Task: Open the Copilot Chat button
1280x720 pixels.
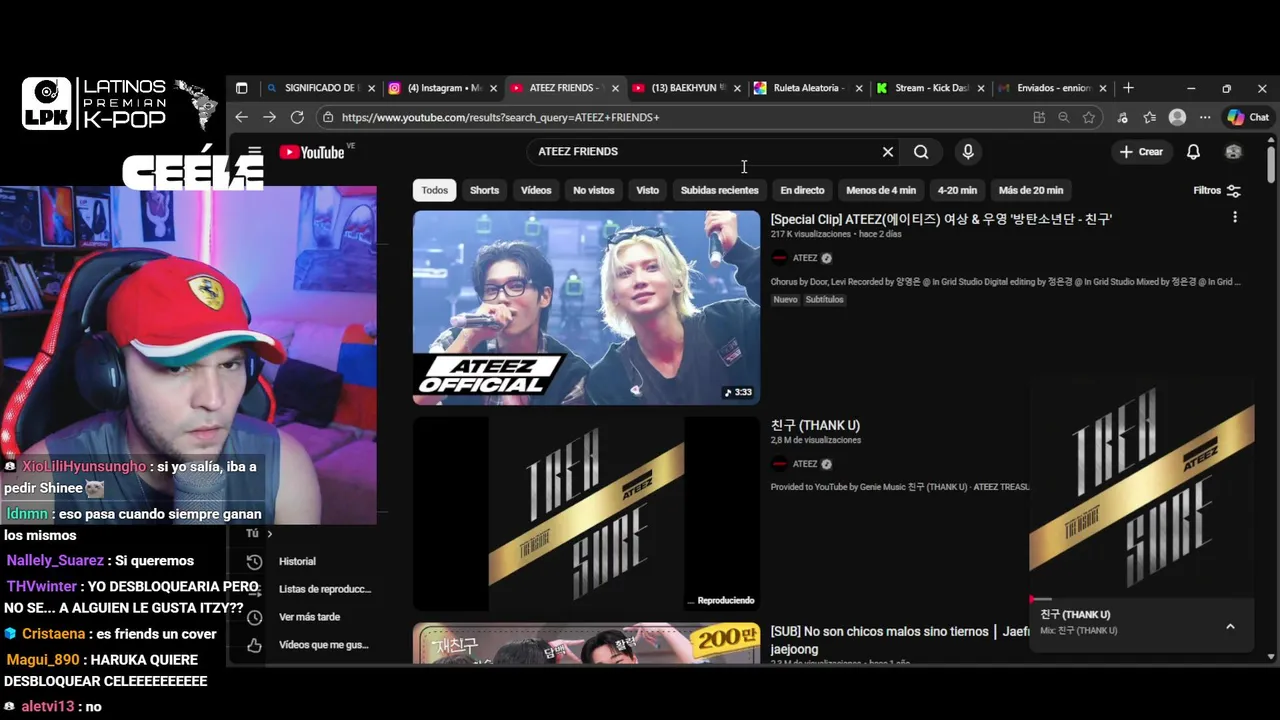Action: coord(1248,117)
